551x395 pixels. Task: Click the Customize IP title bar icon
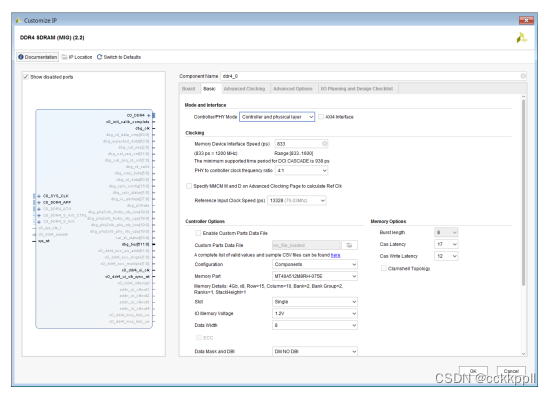tap(18, 20)
